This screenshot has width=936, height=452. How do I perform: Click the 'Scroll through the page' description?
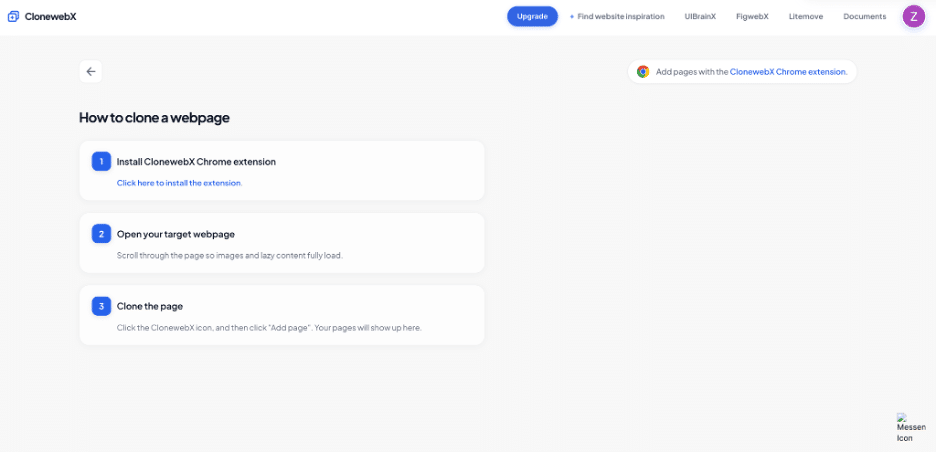(x=230, y=256)
